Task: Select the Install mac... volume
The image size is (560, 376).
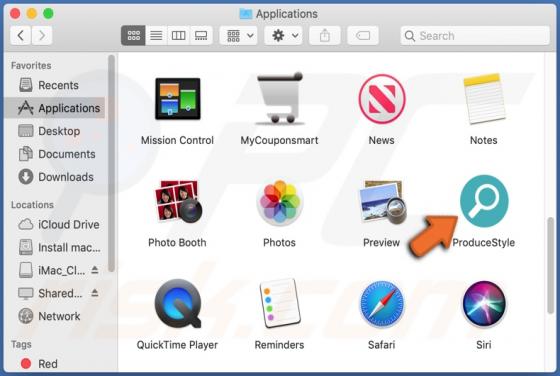Action: point(55,247)
